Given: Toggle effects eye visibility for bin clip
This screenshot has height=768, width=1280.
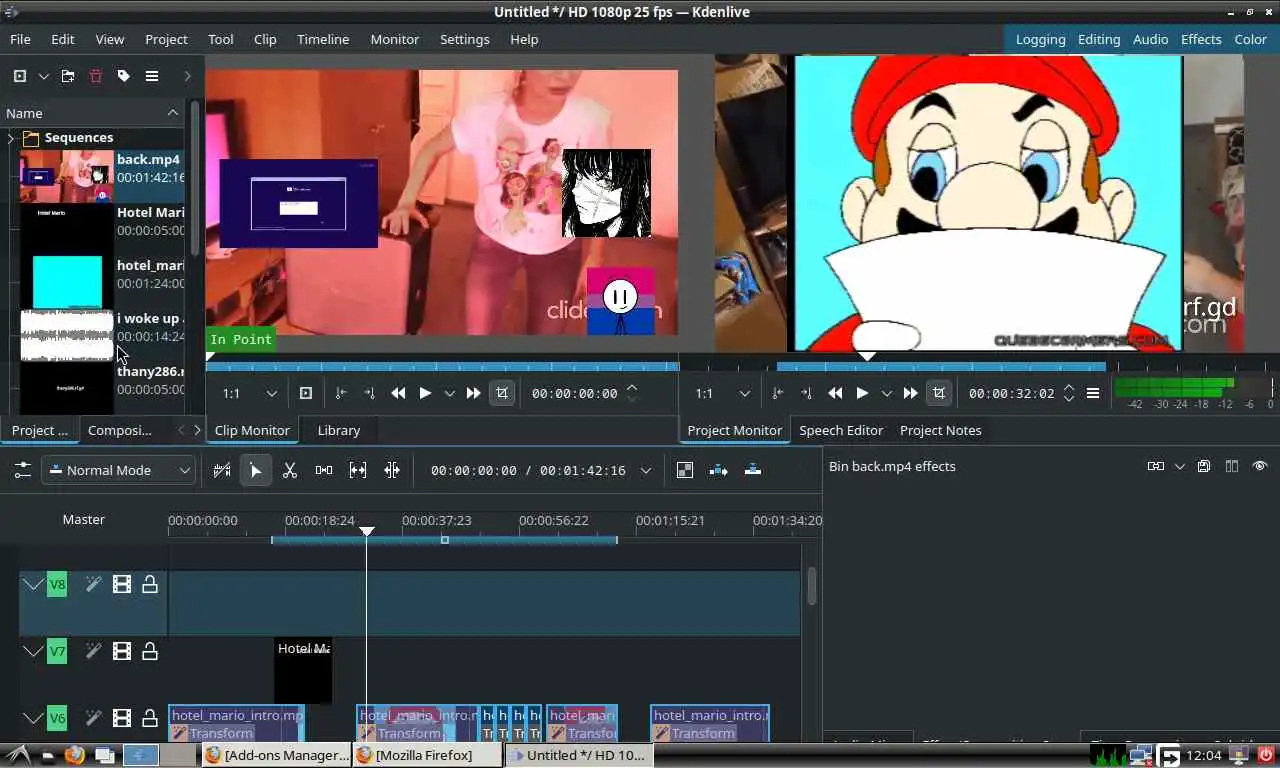Looking at the screenshot, I should coord(1260,466).
